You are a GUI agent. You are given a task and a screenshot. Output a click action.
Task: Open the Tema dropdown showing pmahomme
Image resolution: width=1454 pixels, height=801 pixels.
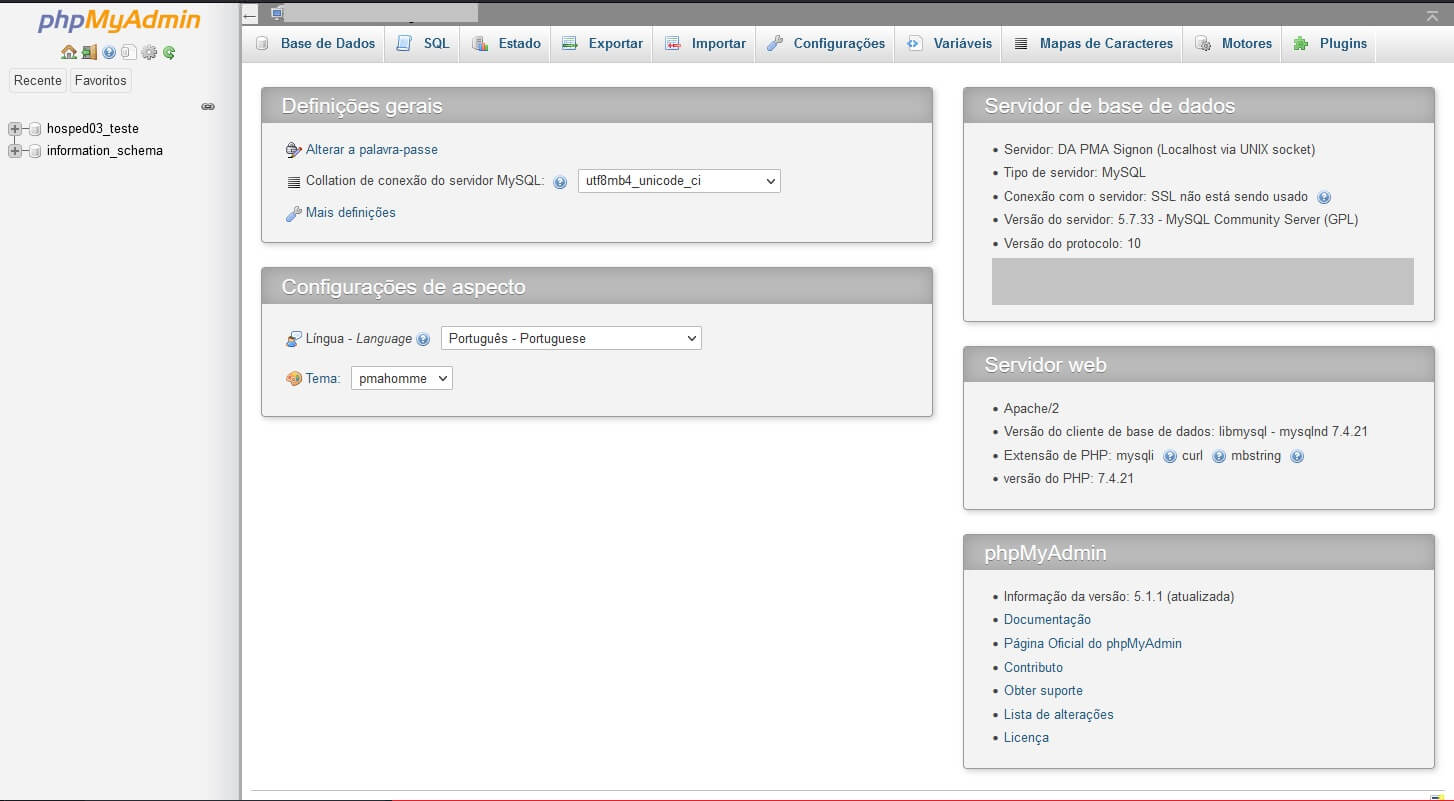pos(401,378)
